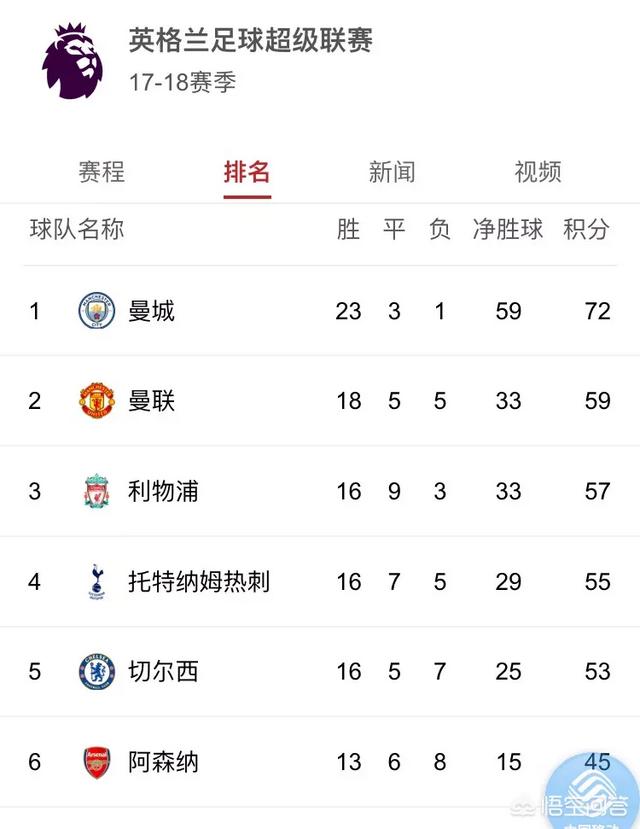Tap the 悟空问答 watermark badge
The height and width of the screenshot is (829, 640).
coord(589,793)
